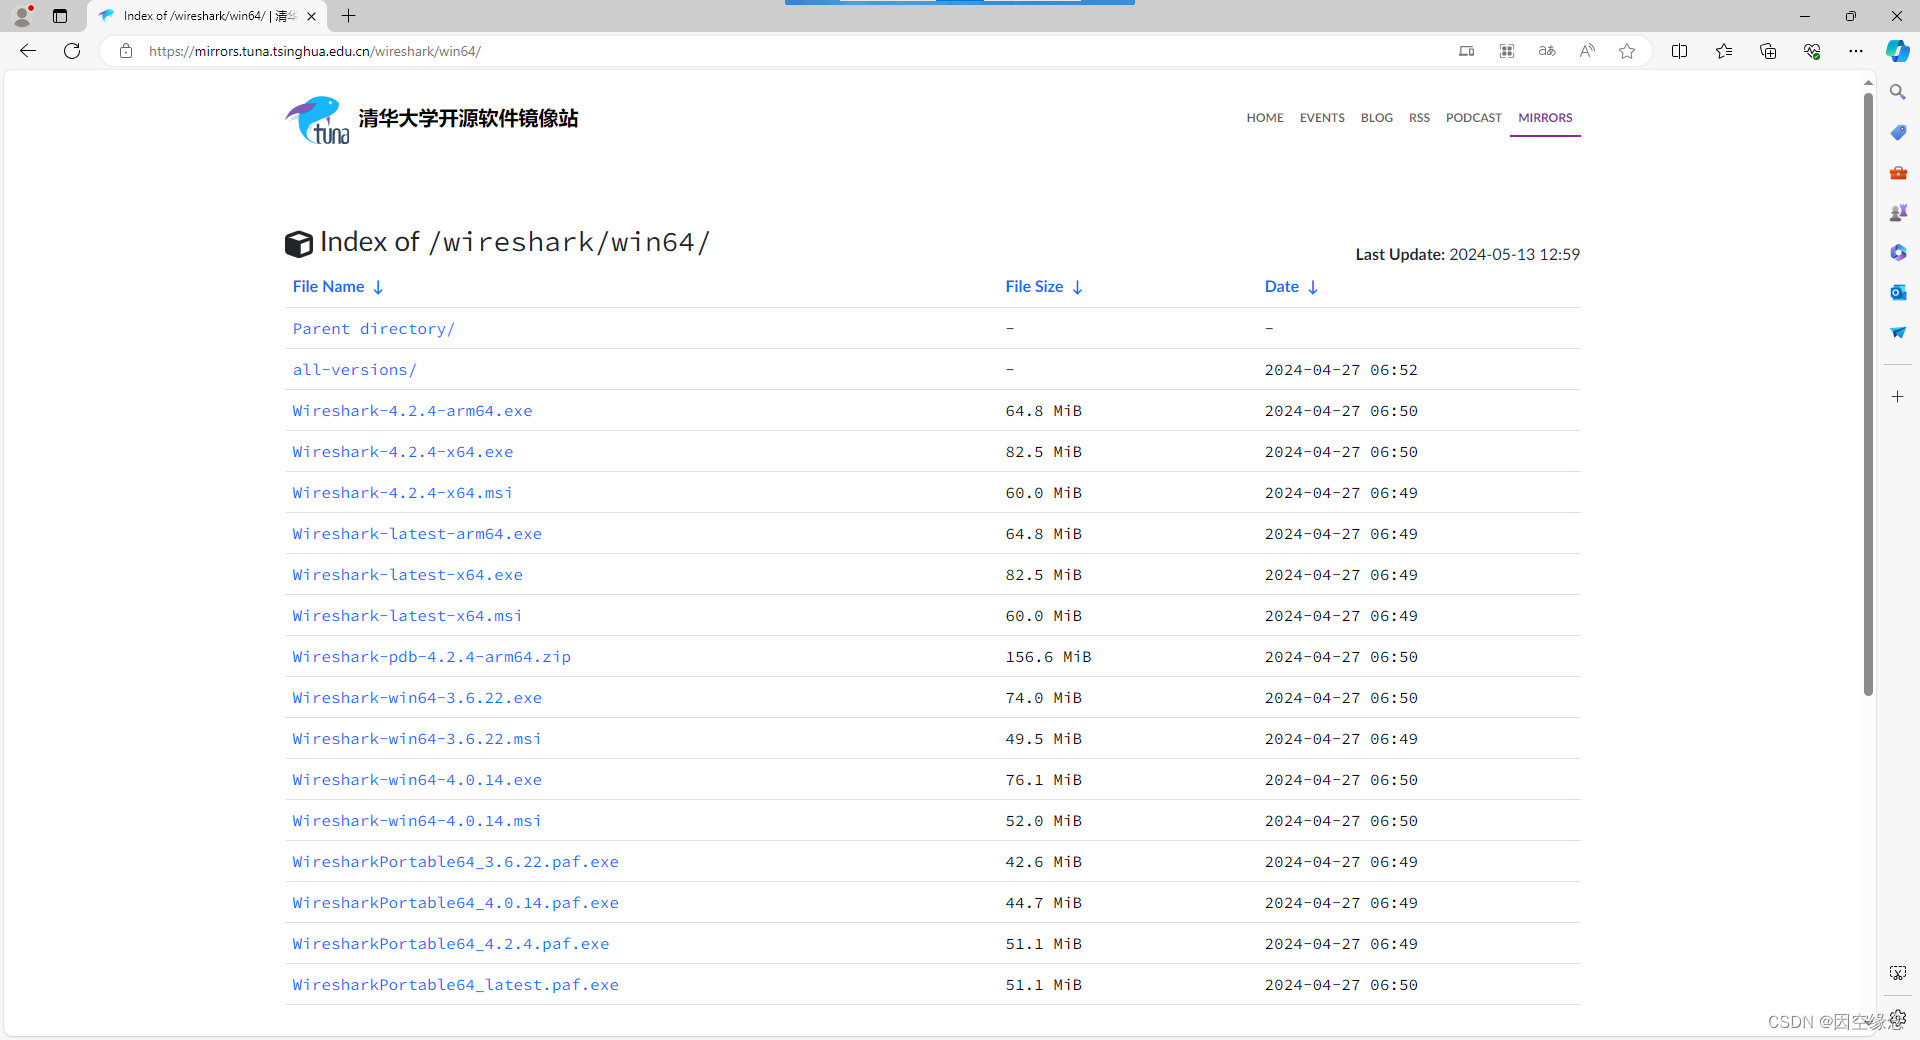Download Wireshark-latest-x64.exe
Viewport: 1920px width, 1040px height.
tap(408, 575)
